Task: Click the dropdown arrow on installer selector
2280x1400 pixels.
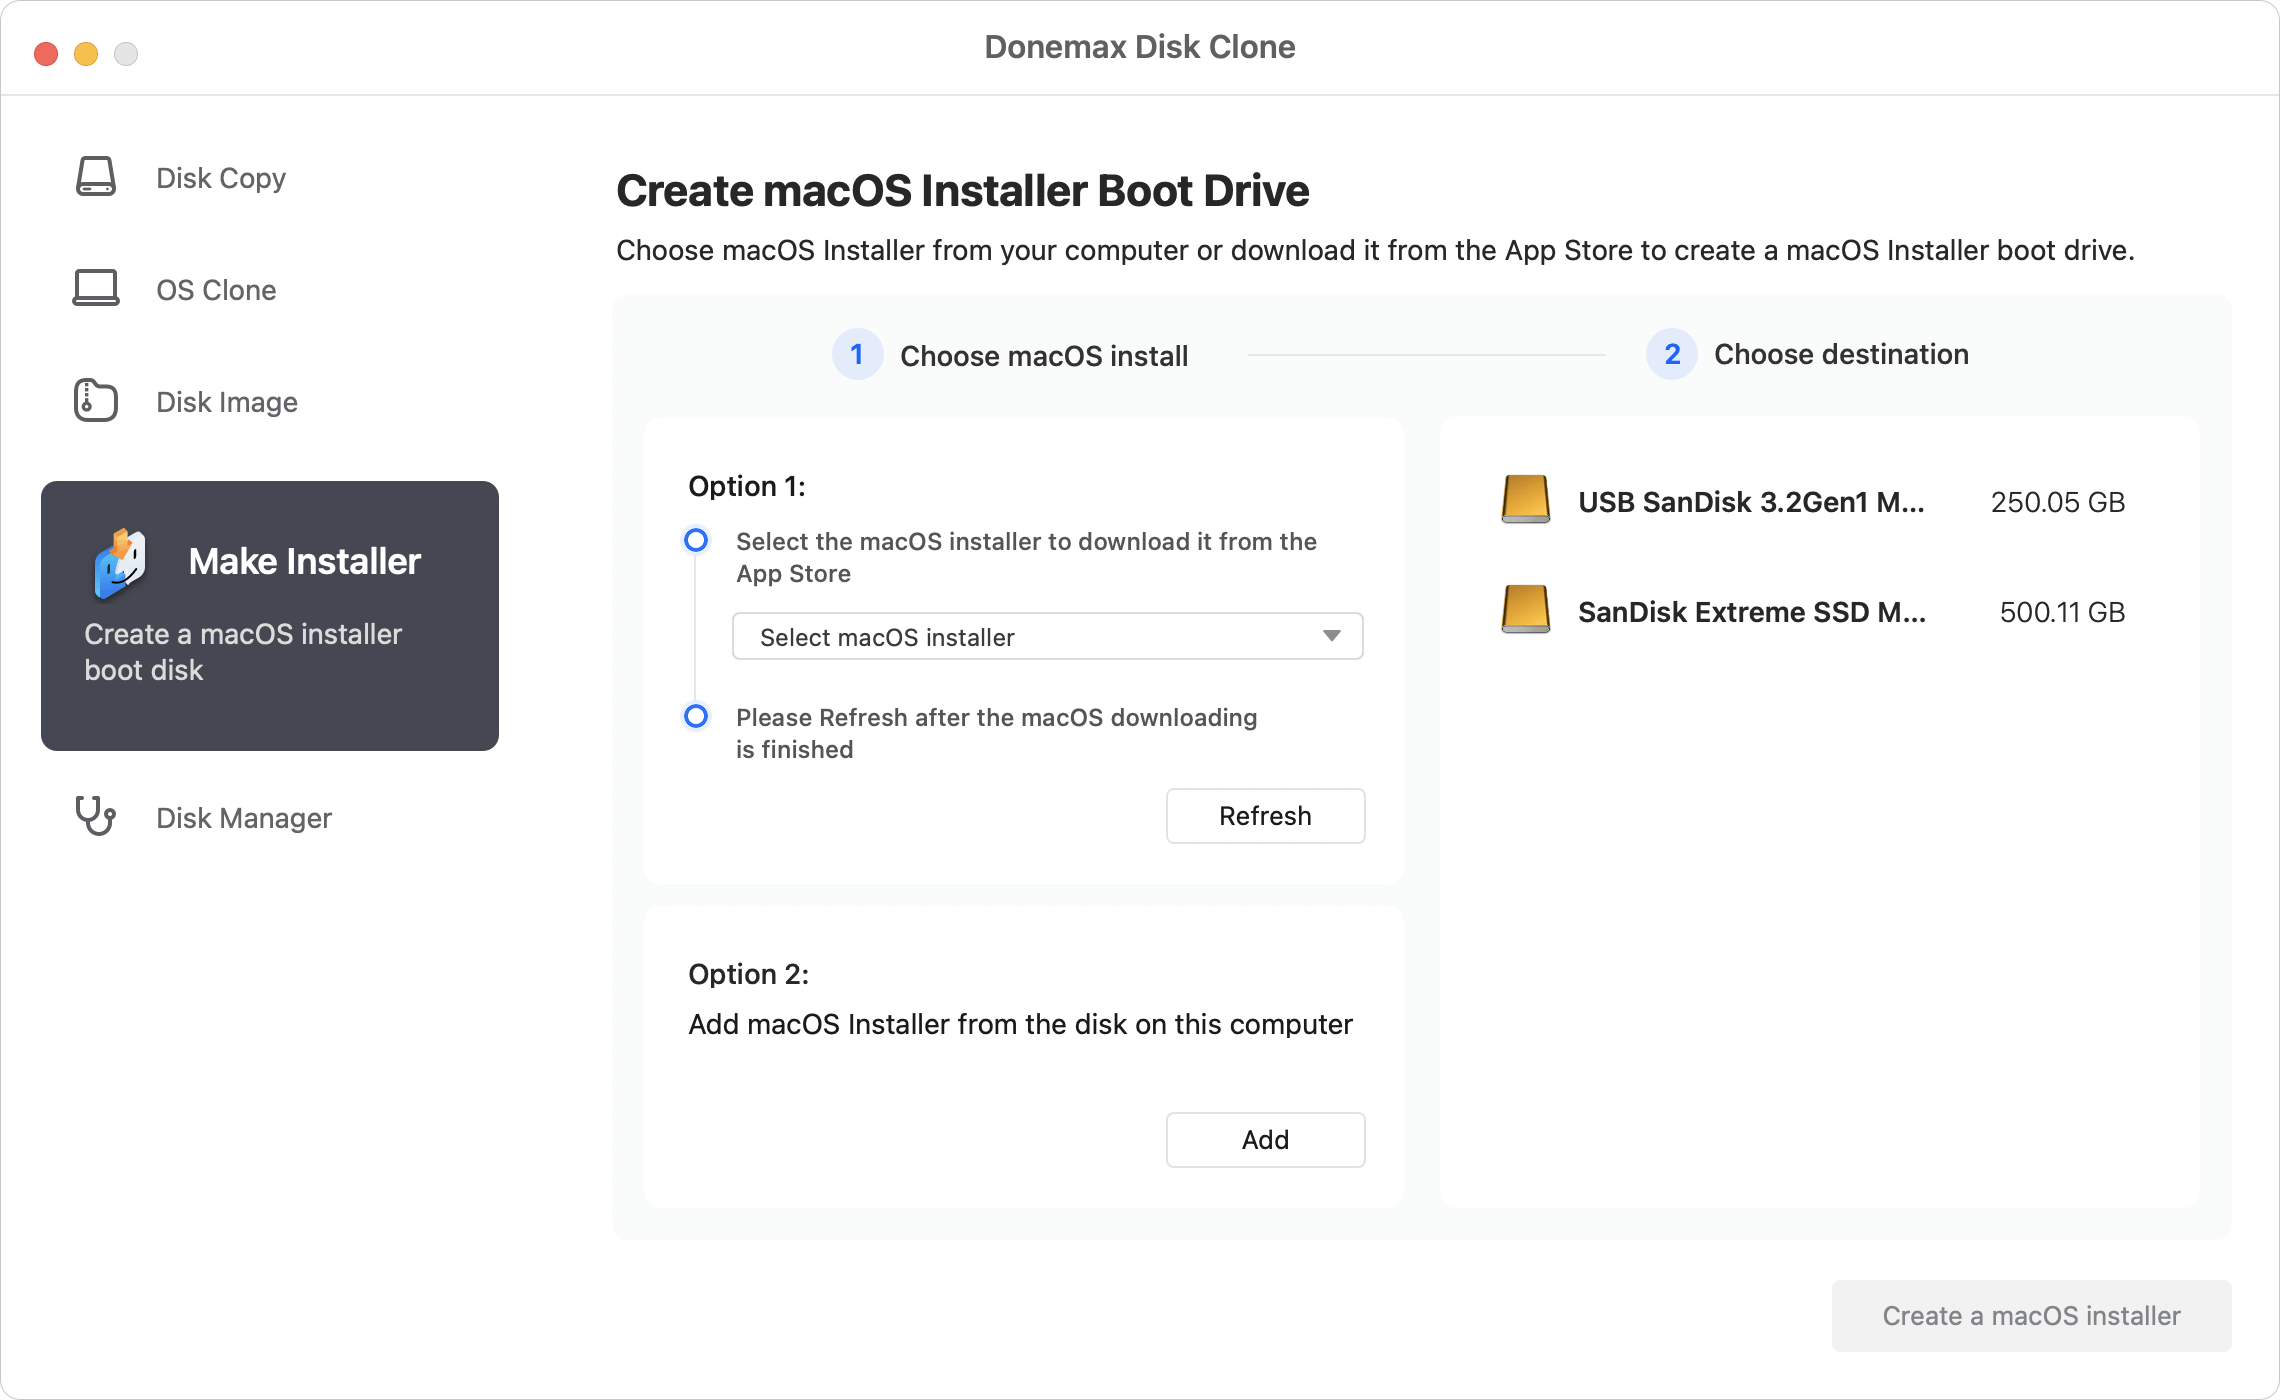Action: [1331, 636]
